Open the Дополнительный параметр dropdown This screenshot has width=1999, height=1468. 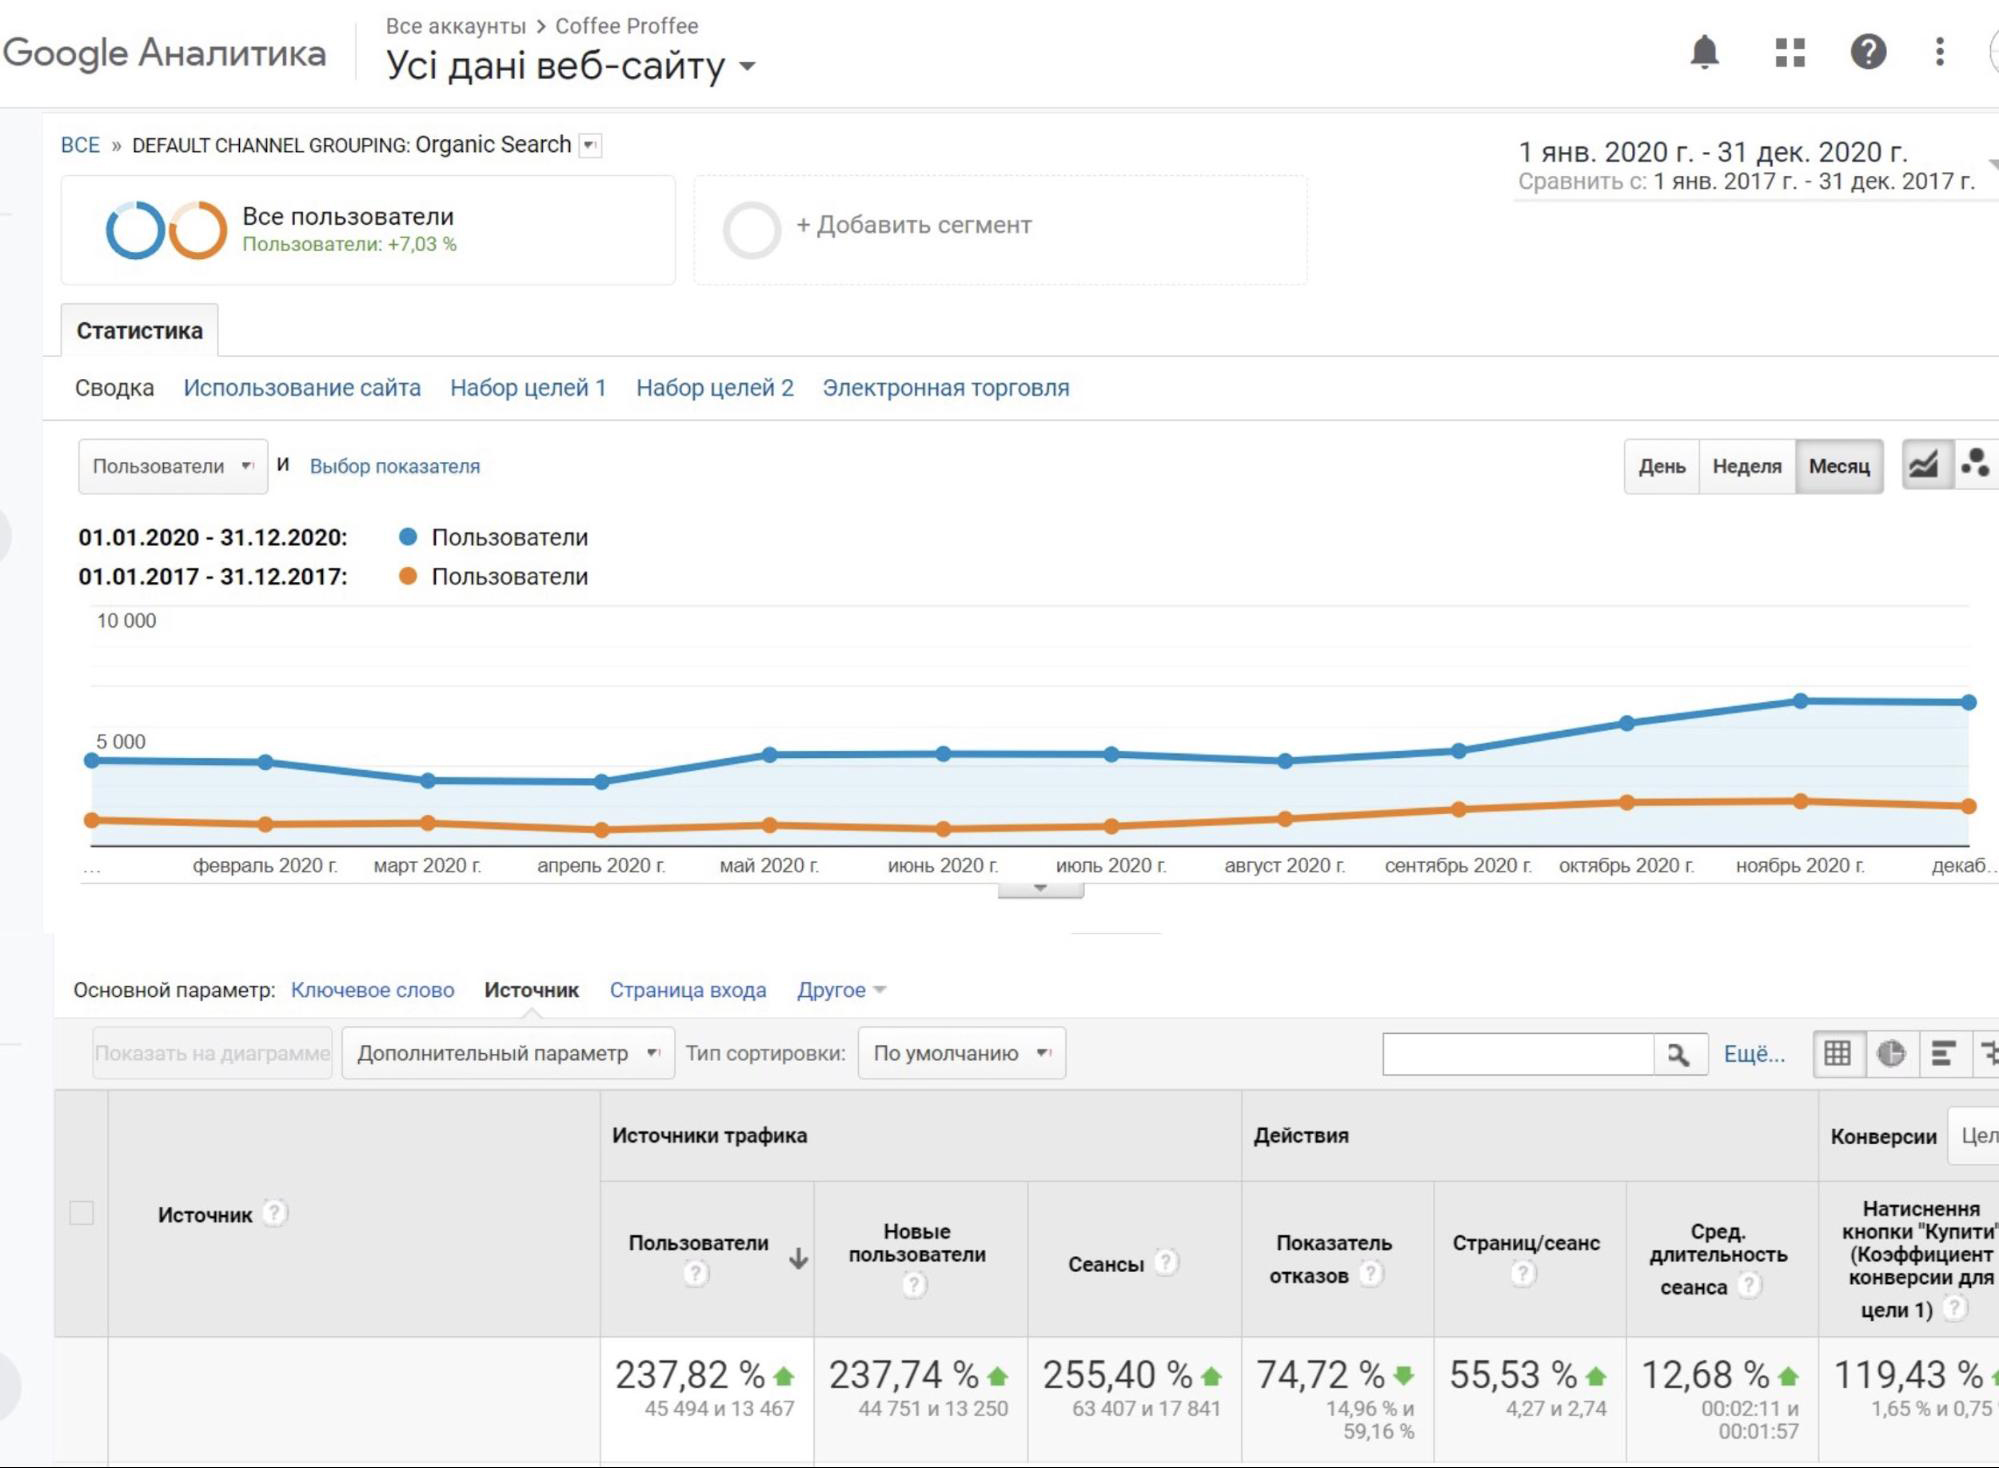[x=508, y=1053]
